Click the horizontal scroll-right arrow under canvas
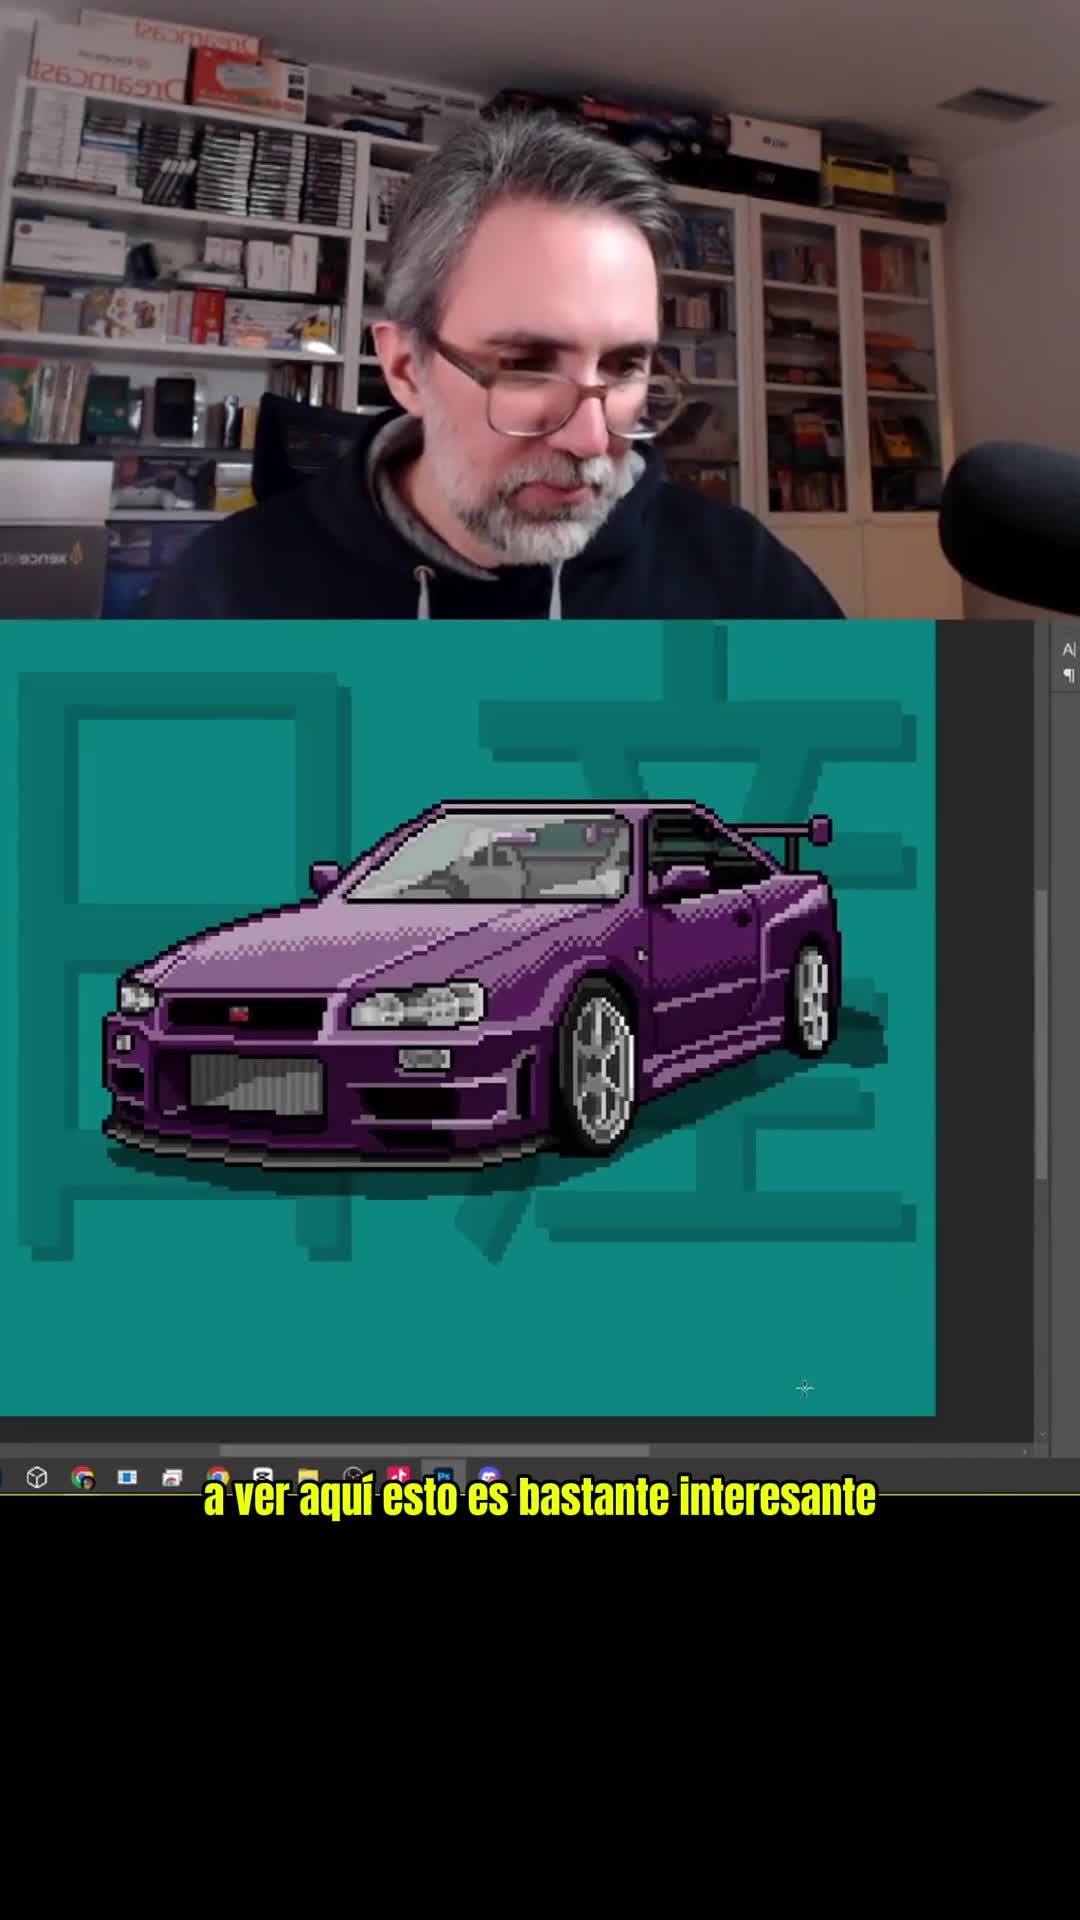The width and height of the screenshot is (1080, 1920). [1025, 1451]
